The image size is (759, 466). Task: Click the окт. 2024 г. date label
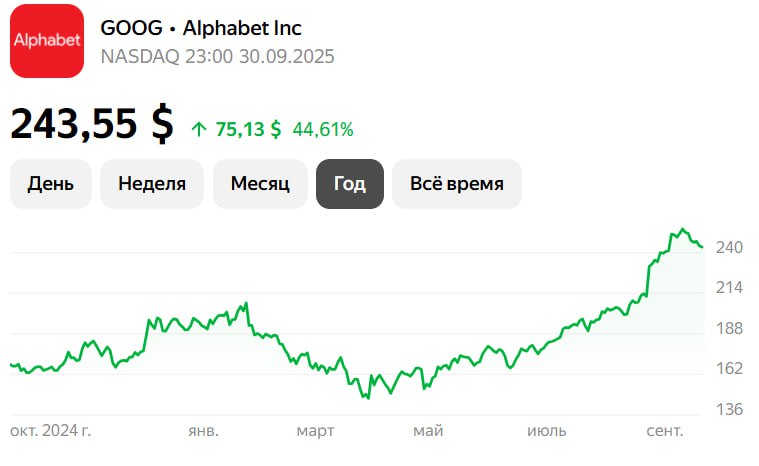(51, 431)
